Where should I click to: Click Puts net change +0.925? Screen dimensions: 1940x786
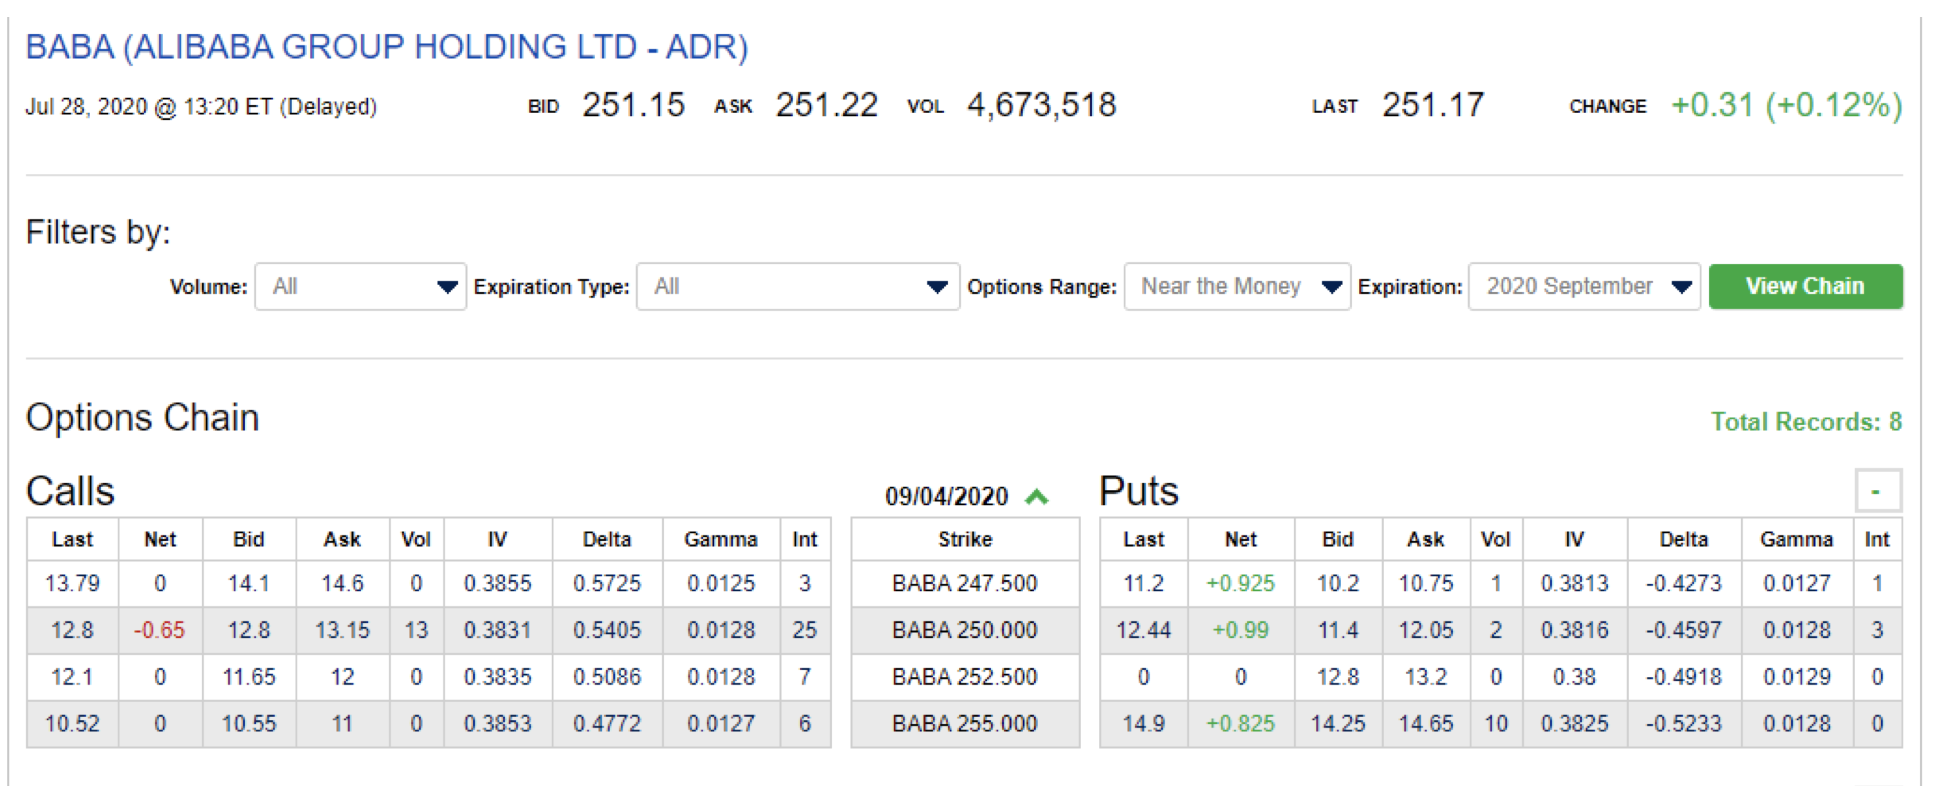pos(1241,583)
